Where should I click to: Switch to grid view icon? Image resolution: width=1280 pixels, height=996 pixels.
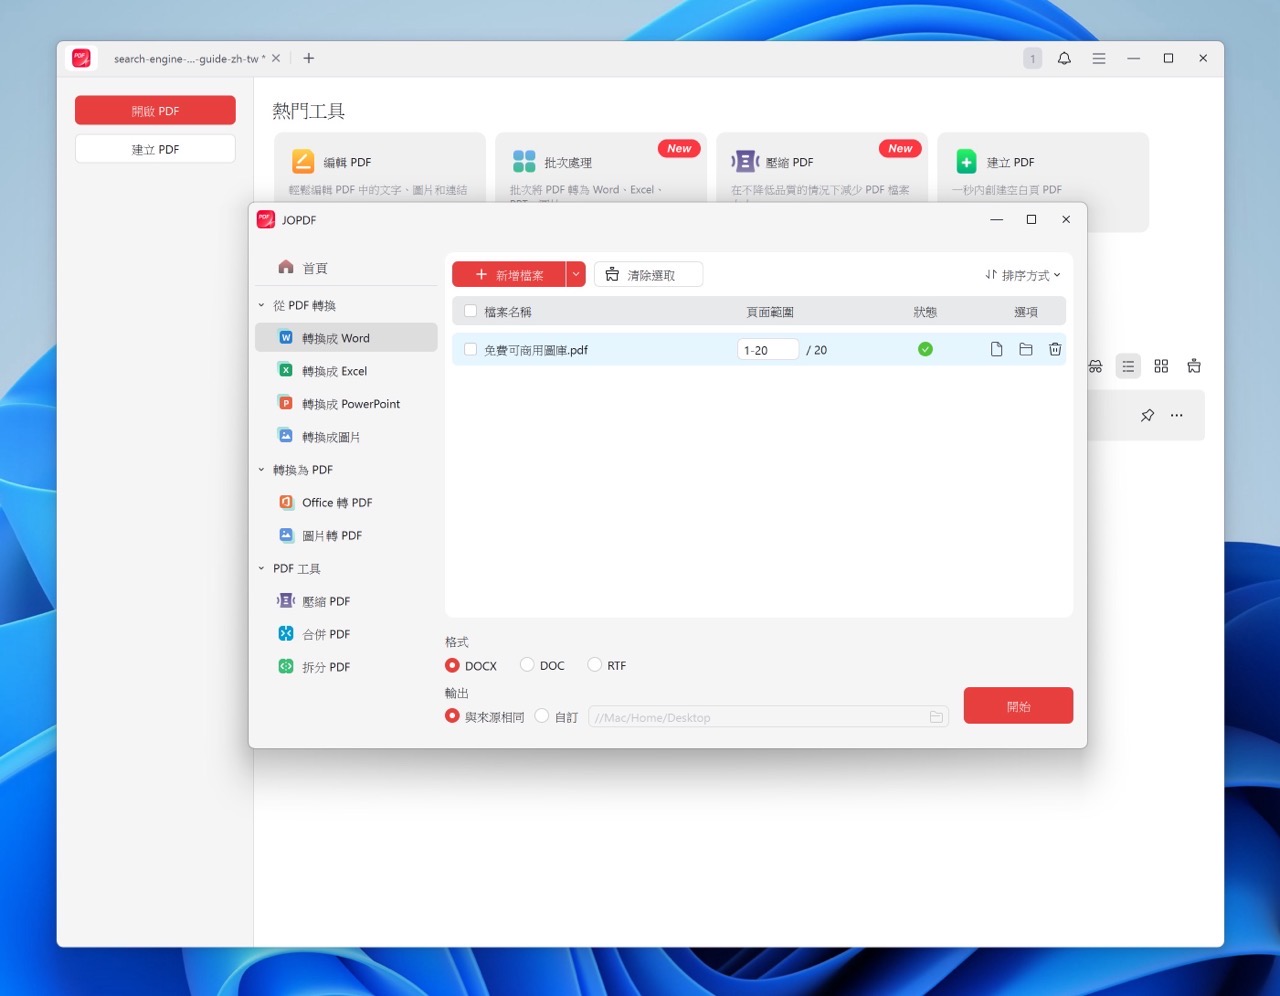pyautogui.click(x=1161, y=366)
